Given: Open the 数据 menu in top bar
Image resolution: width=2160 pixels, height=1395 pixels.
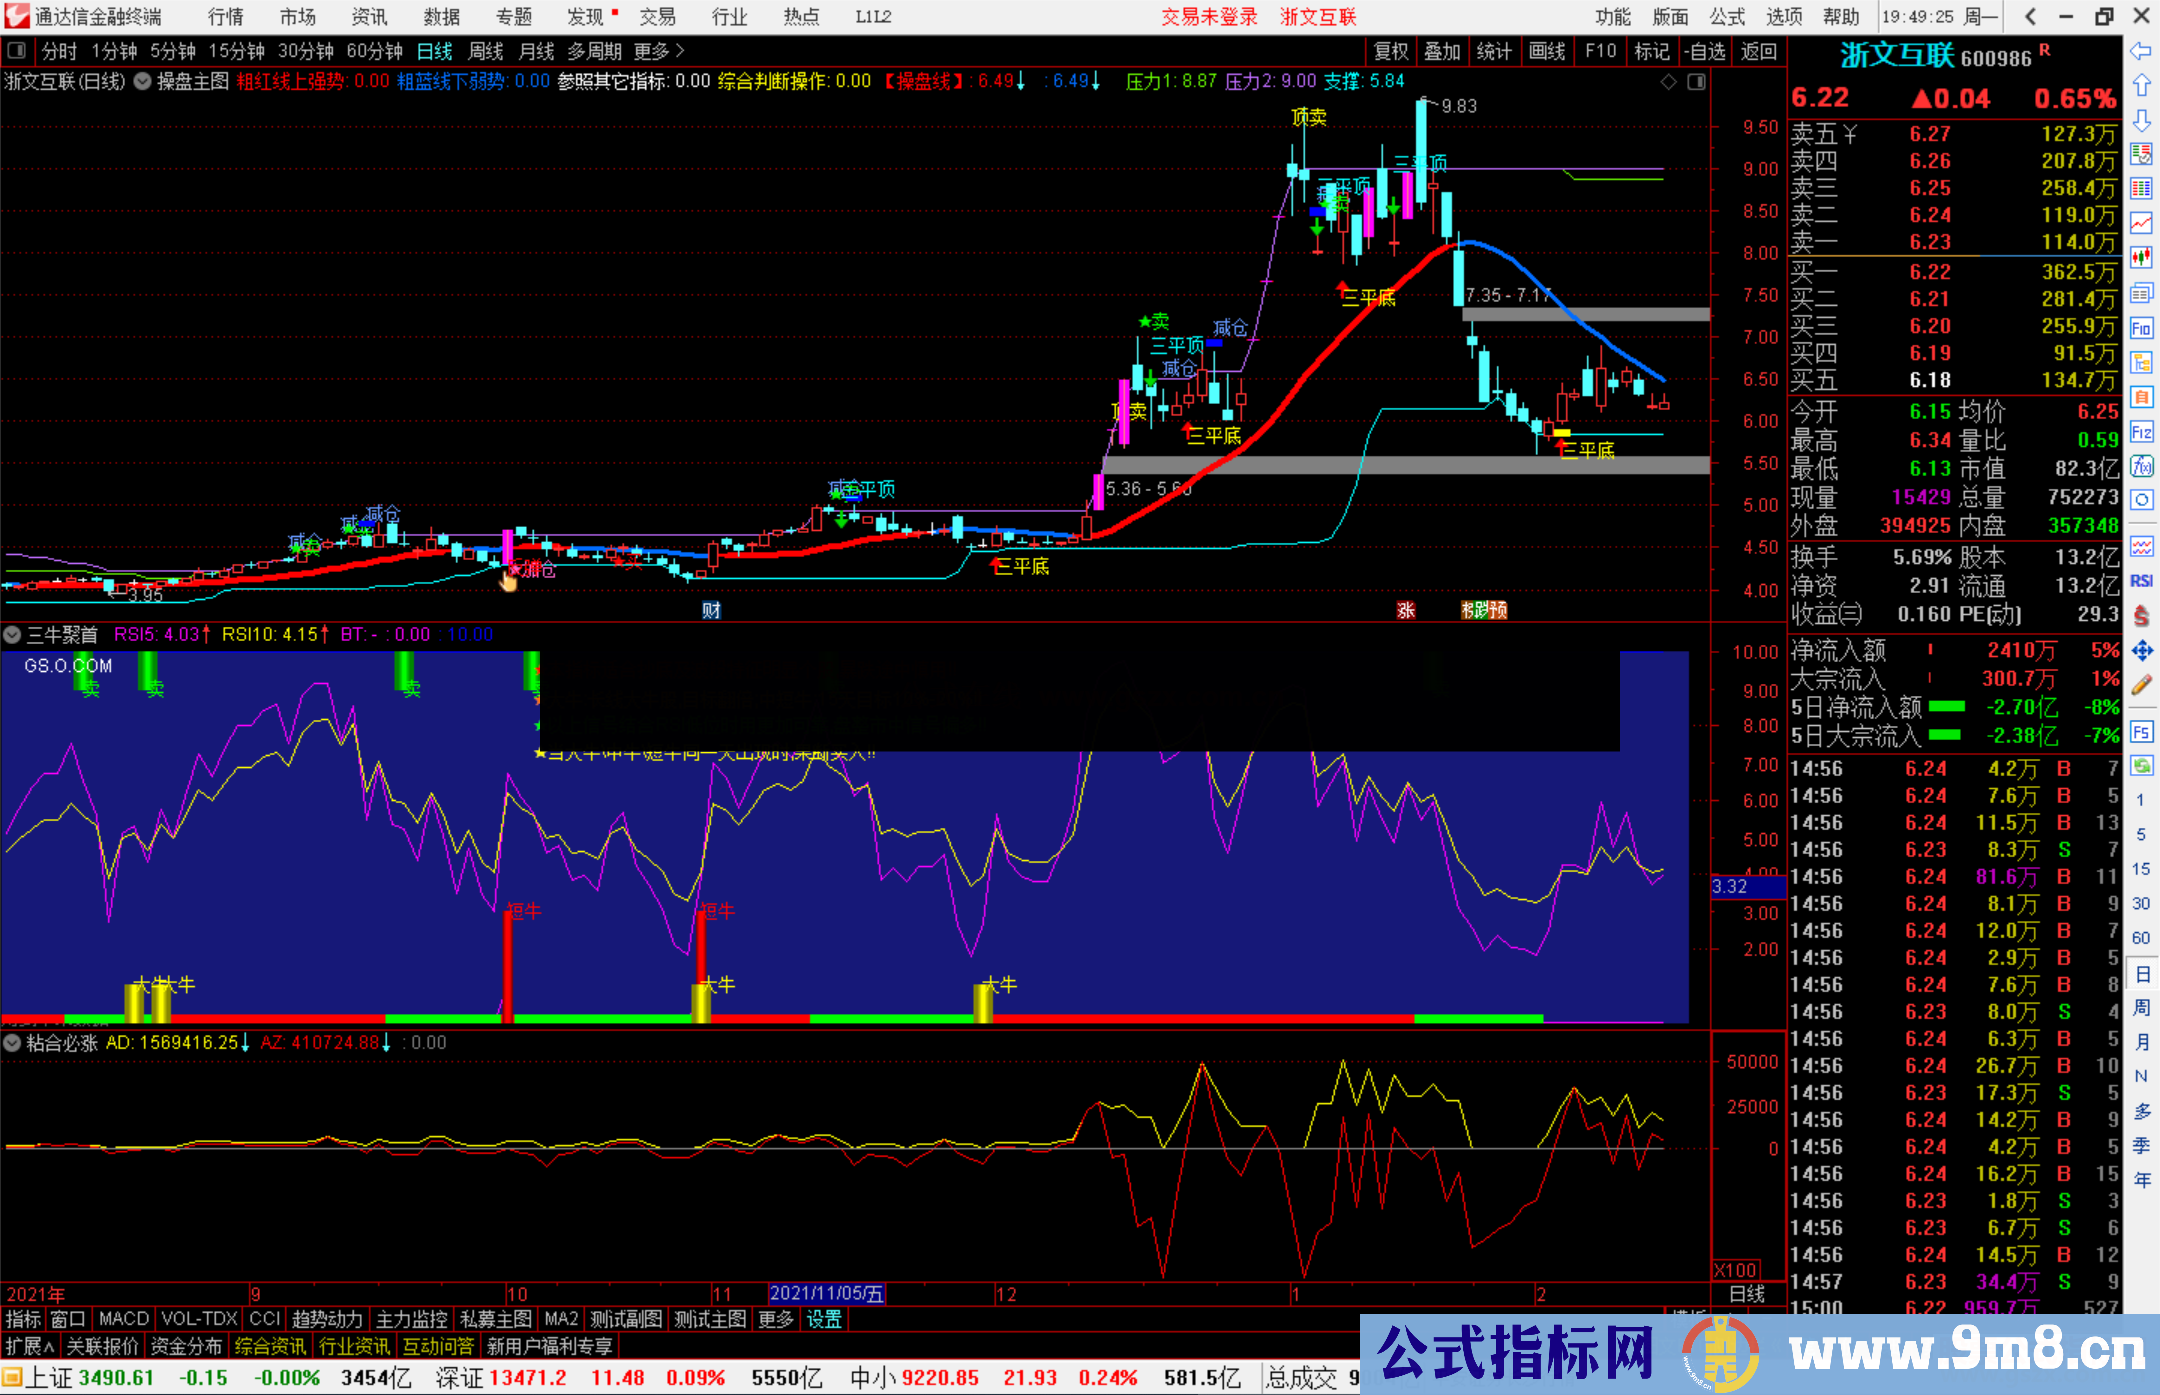Looking at the screenshot, I should 441,17.
